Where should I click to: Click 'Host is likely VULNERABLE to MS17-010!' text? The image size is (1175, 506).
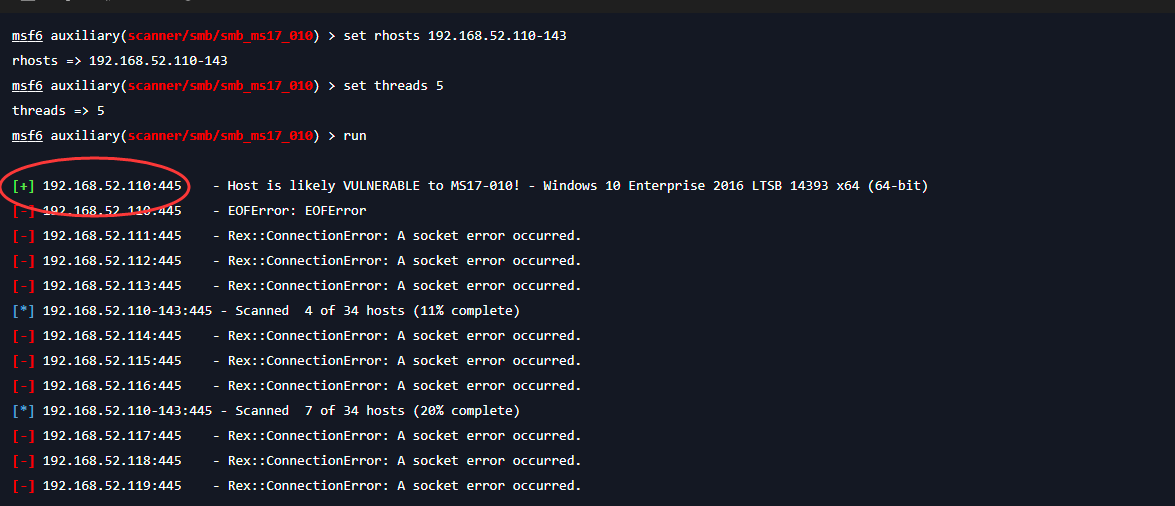374,186
